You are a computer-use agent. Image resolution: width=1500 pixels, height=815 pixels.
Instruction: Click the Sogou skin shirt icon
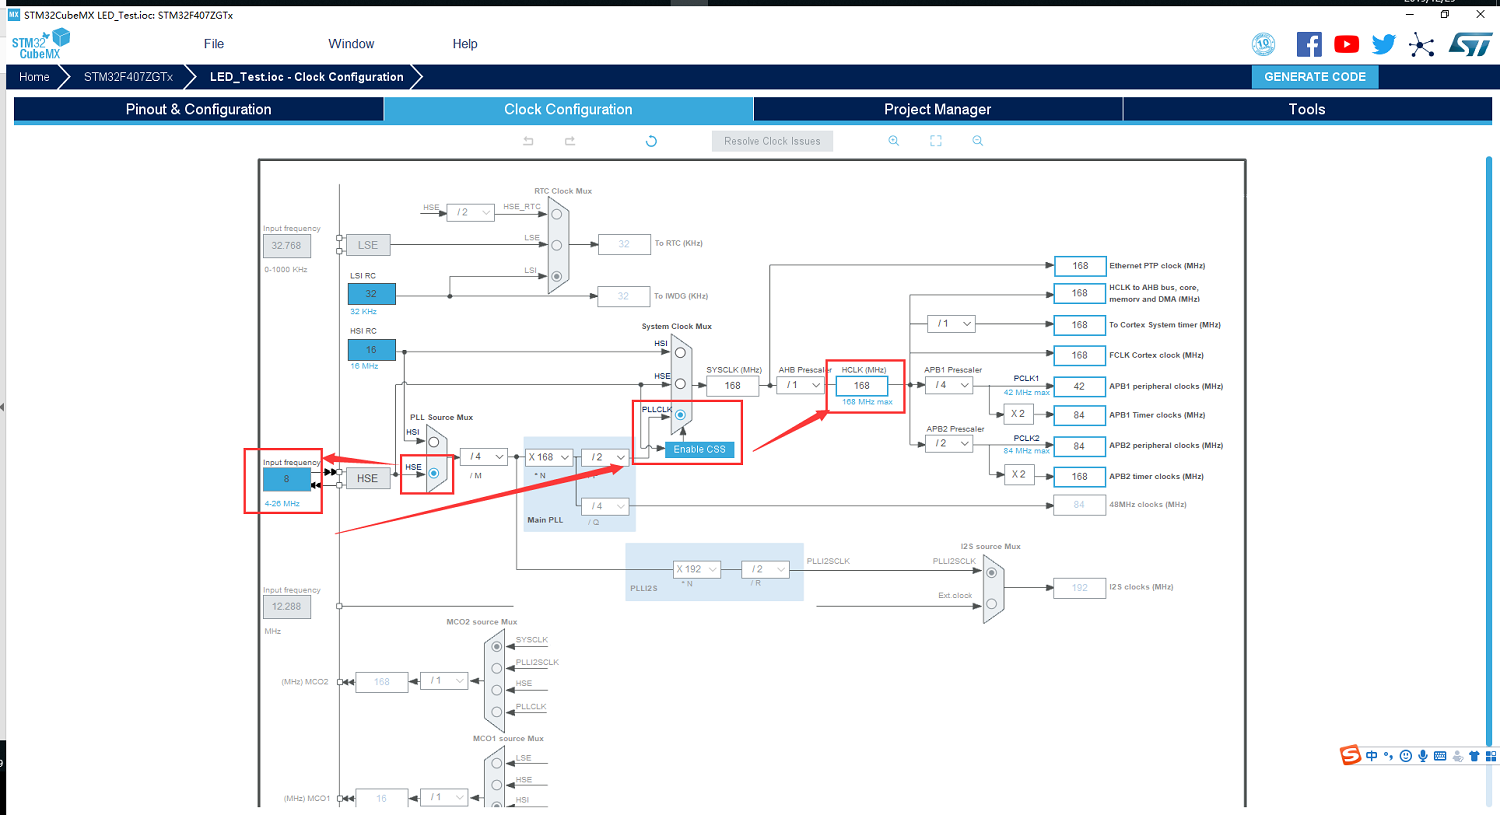[x=1474, y=756]
